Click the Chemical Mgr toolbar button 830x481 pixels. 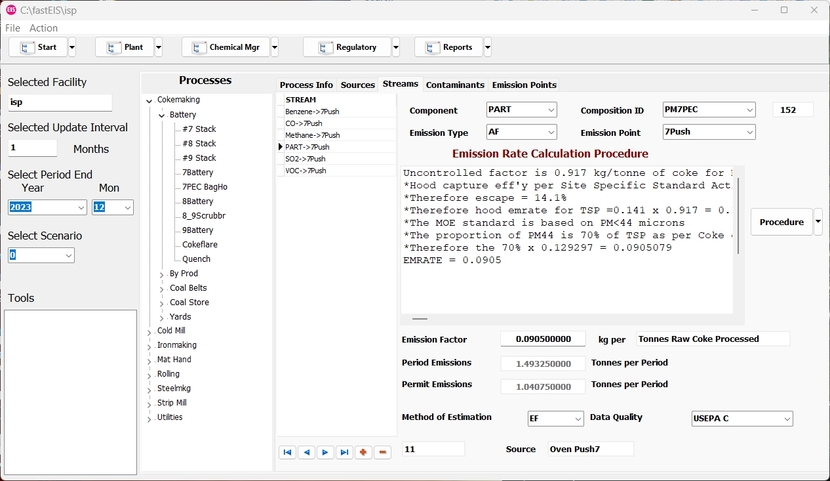(x=226, y=47)
